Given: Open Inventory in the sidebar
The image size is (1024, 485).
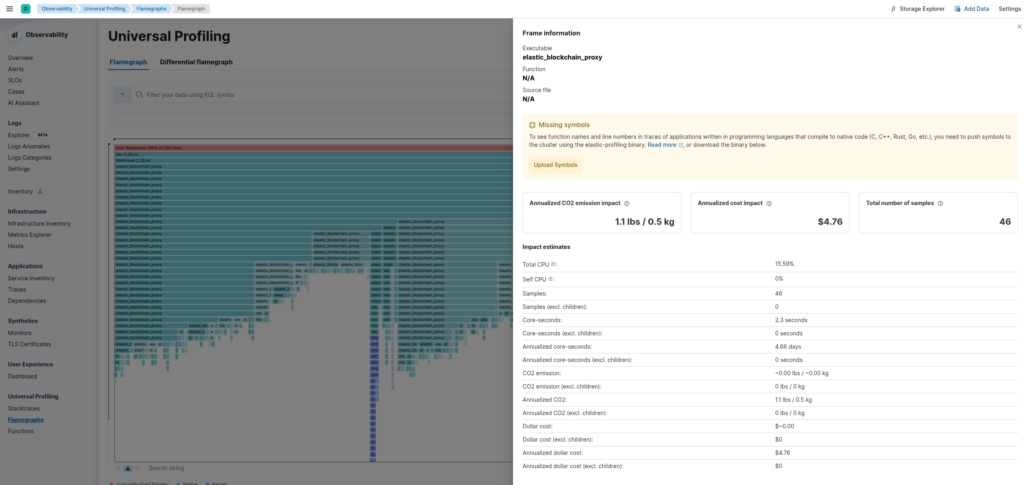Looking at the screenshot, I should (20, 191).
